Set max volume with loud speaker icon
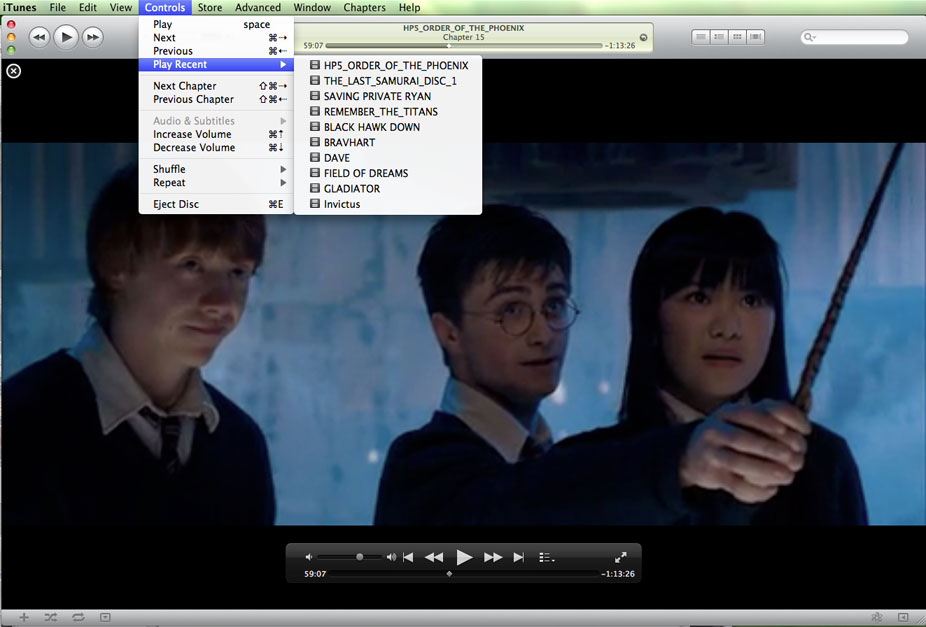Screen dimensions: 926x627 click(391, 557)
